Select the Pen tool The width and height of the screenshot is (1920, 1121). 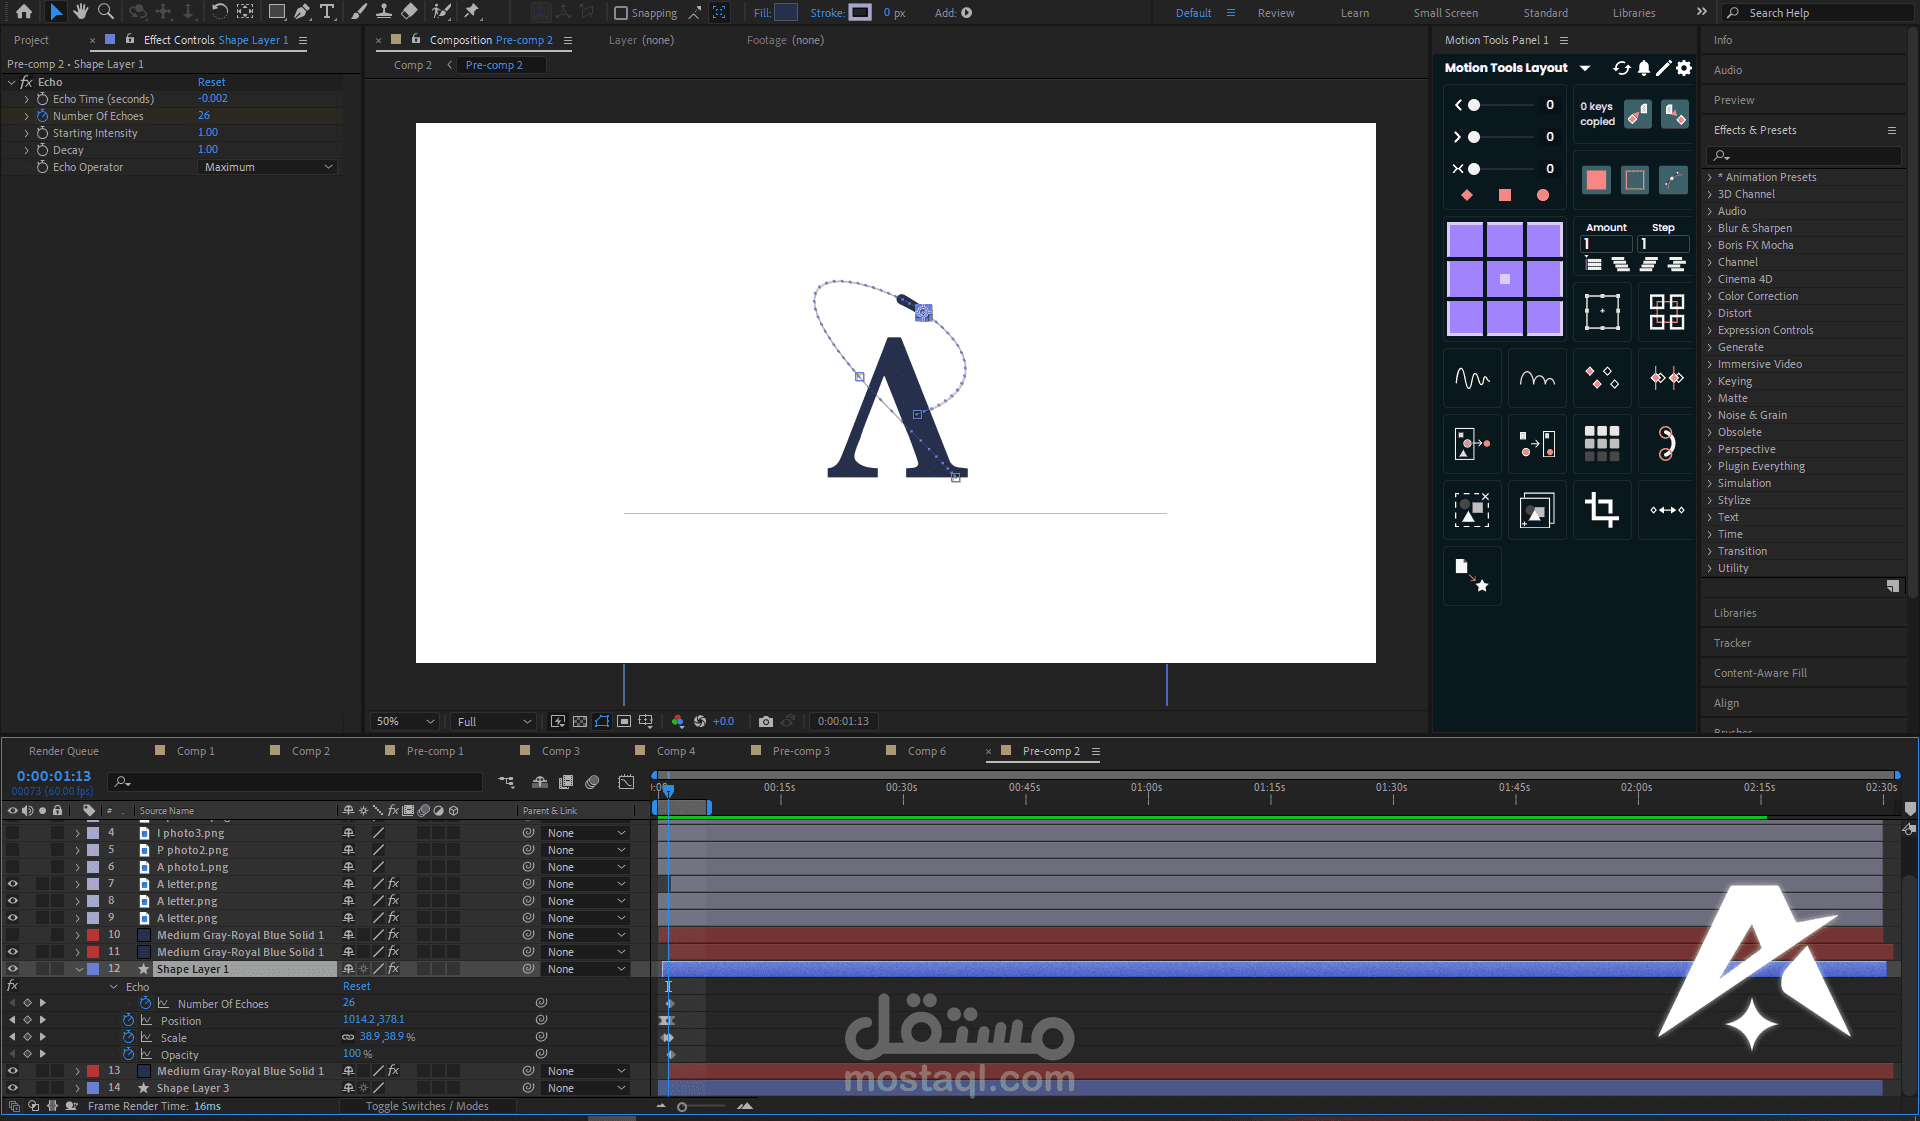301,12
